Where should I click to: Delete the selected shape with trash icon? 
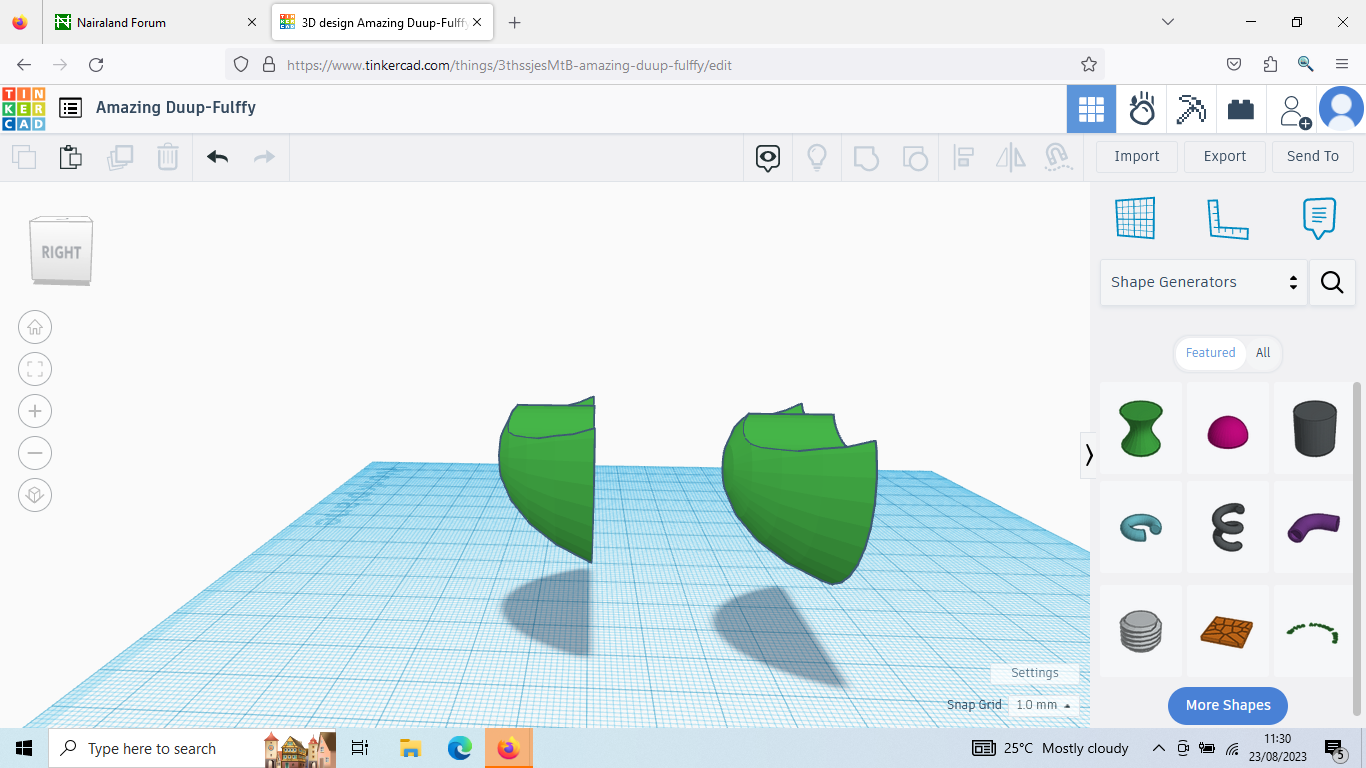click(167, 157)
